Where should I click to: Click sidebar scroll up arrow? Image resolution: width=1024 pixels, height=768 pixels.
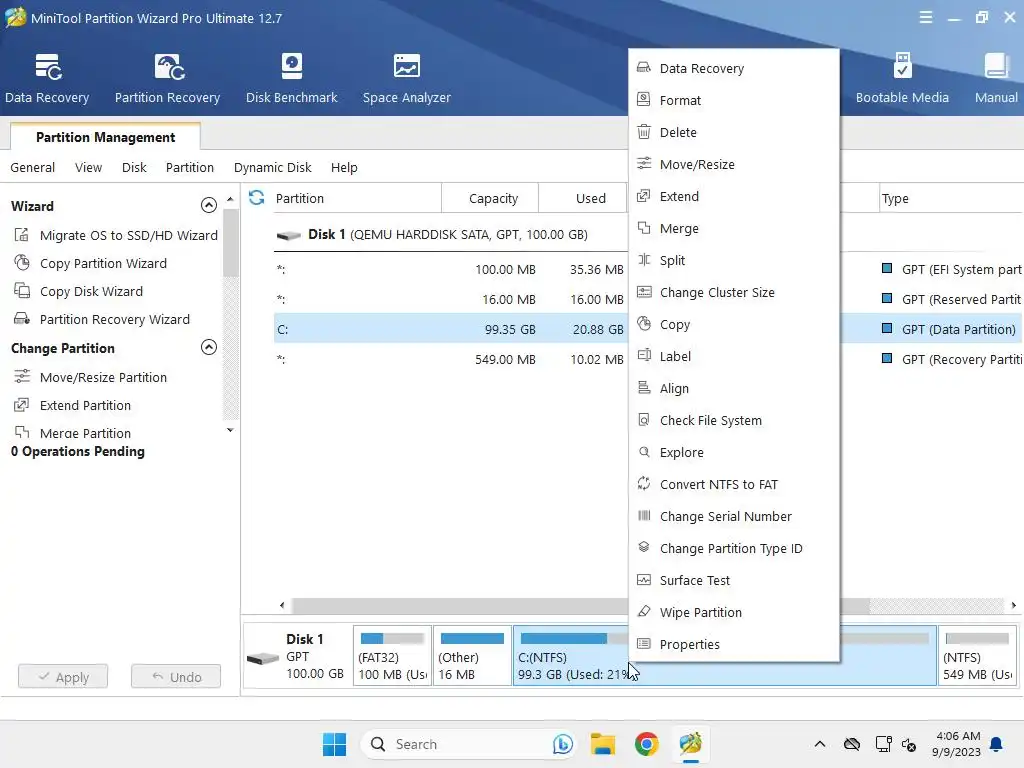click(x=230, y=199)
